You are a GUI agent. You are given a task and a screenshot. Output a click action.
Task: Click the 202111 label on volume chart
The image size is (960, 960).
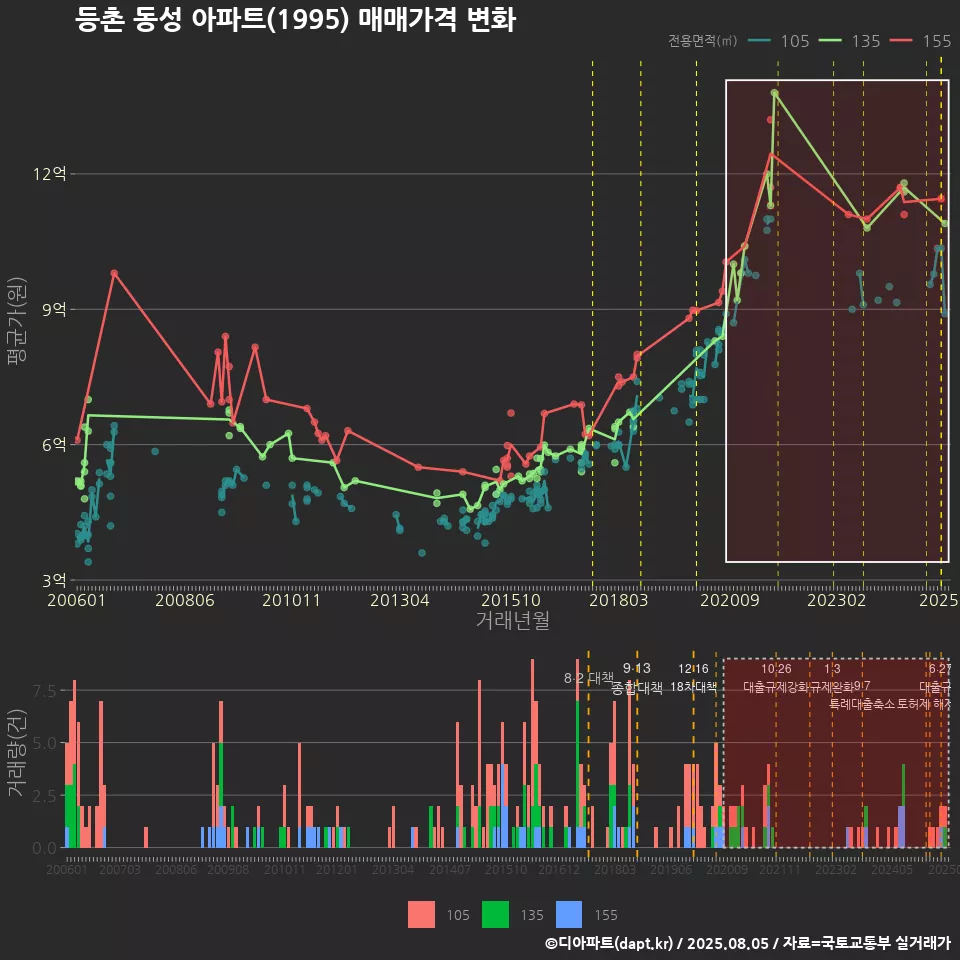point(780,869)
